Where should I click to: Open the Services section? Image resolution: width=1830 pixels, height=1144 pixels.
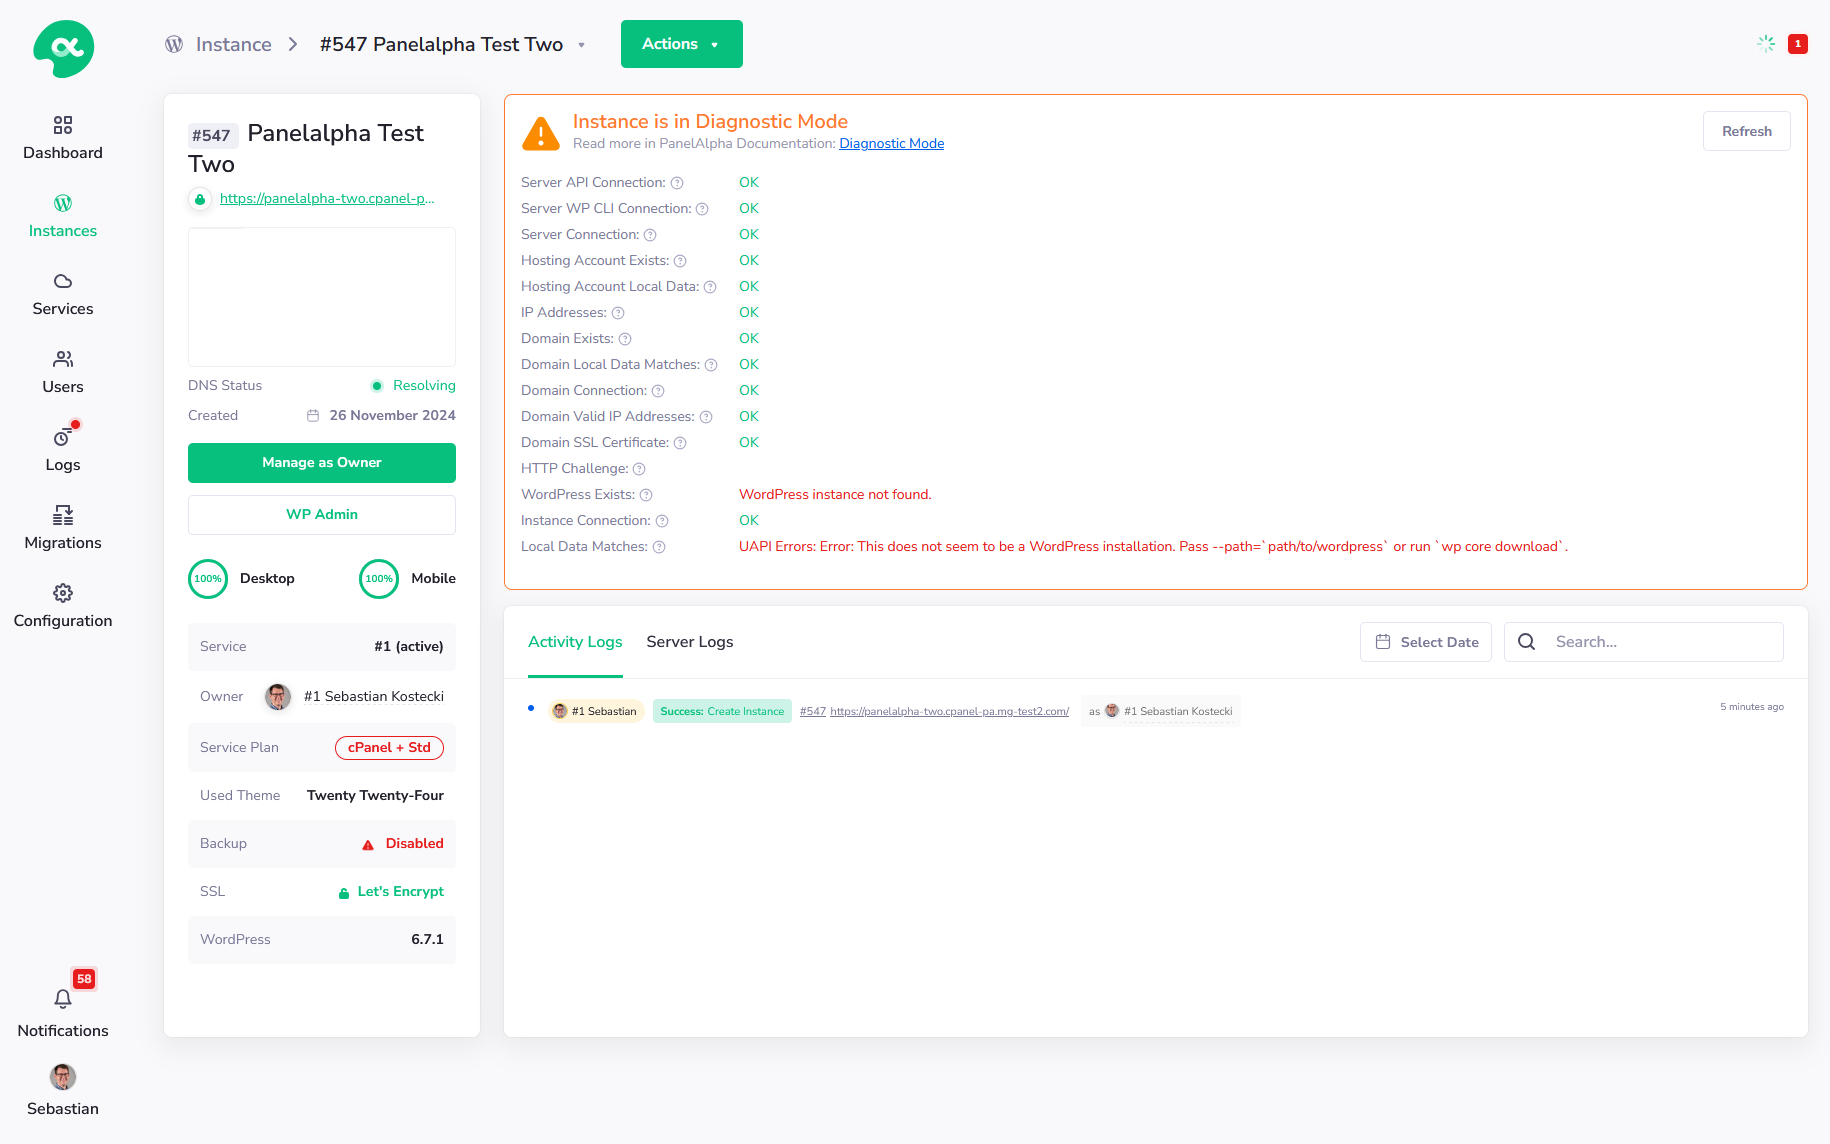pos(63,294)
